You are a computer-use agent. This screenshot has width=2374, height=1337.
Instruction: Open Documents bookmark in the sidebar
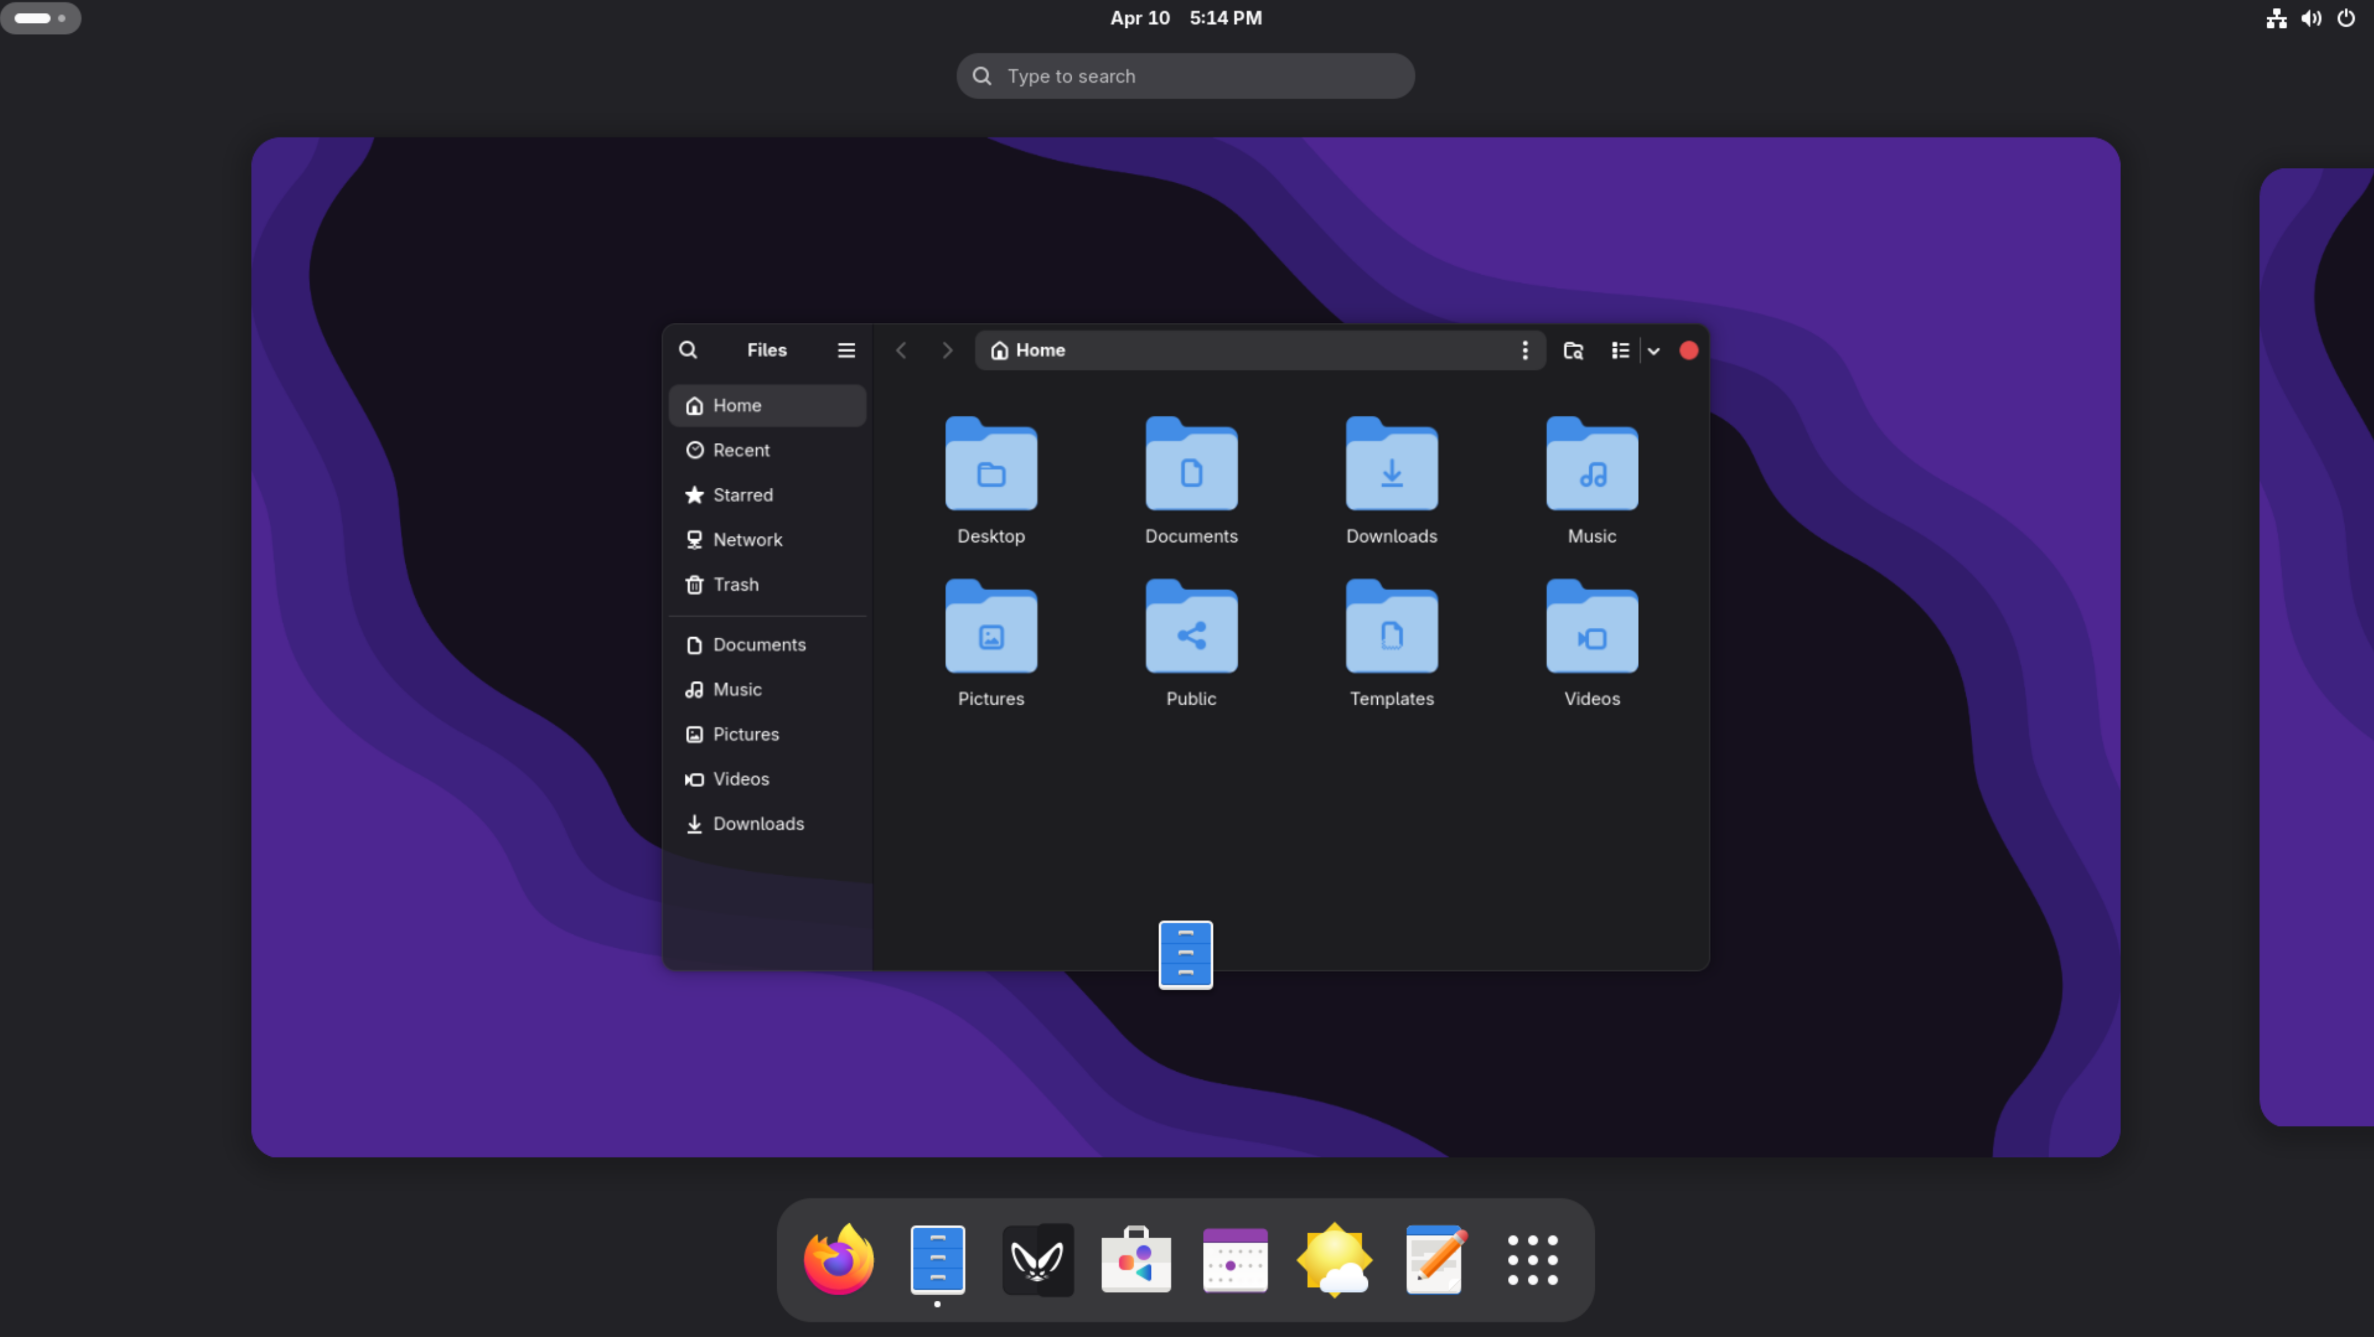(767, 644)
